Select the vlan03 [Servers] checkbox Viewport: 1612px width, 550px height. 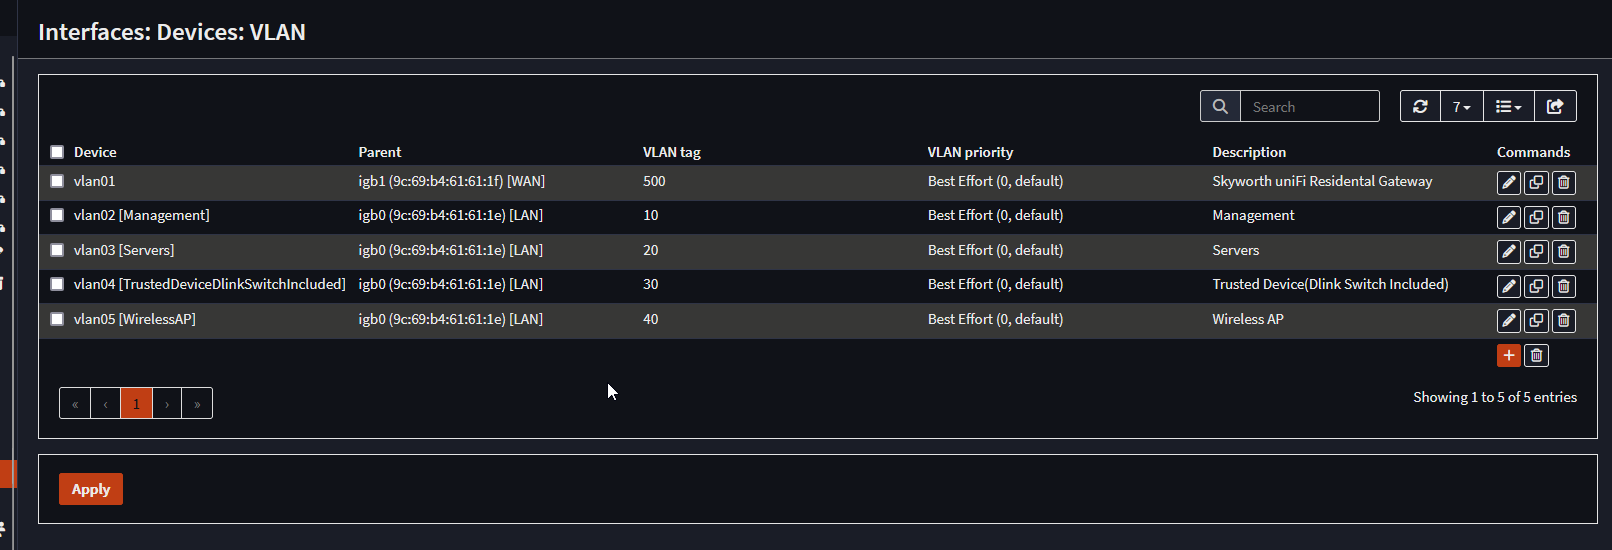57,250
